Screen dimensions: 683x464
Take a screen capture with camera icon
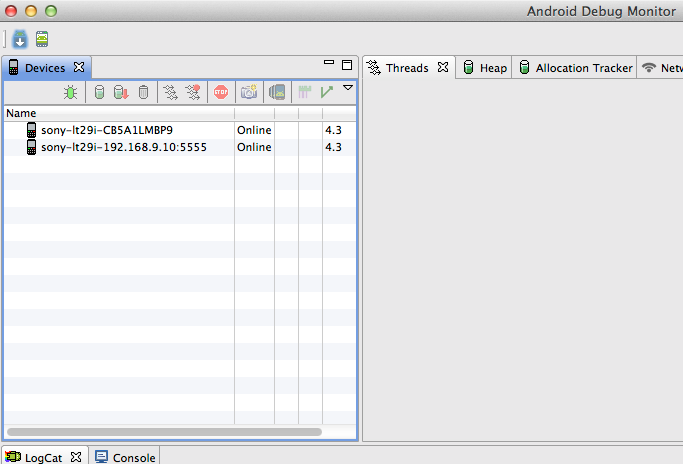pyautogui.click(x=249, y=92)
